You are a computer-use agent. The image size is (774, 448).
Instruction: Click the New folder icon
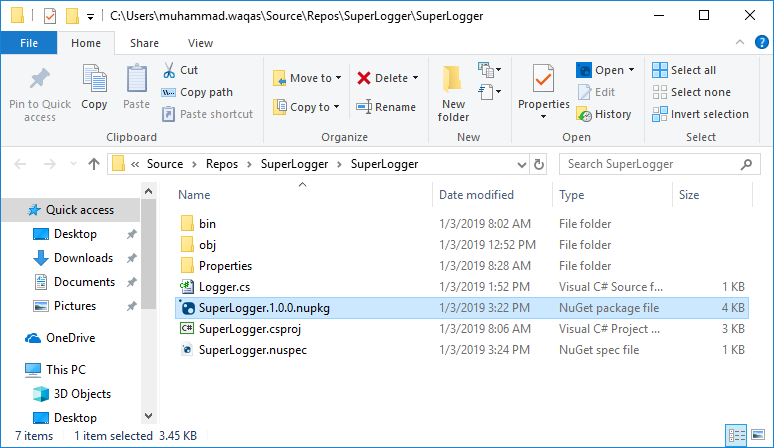click(452, 78)
